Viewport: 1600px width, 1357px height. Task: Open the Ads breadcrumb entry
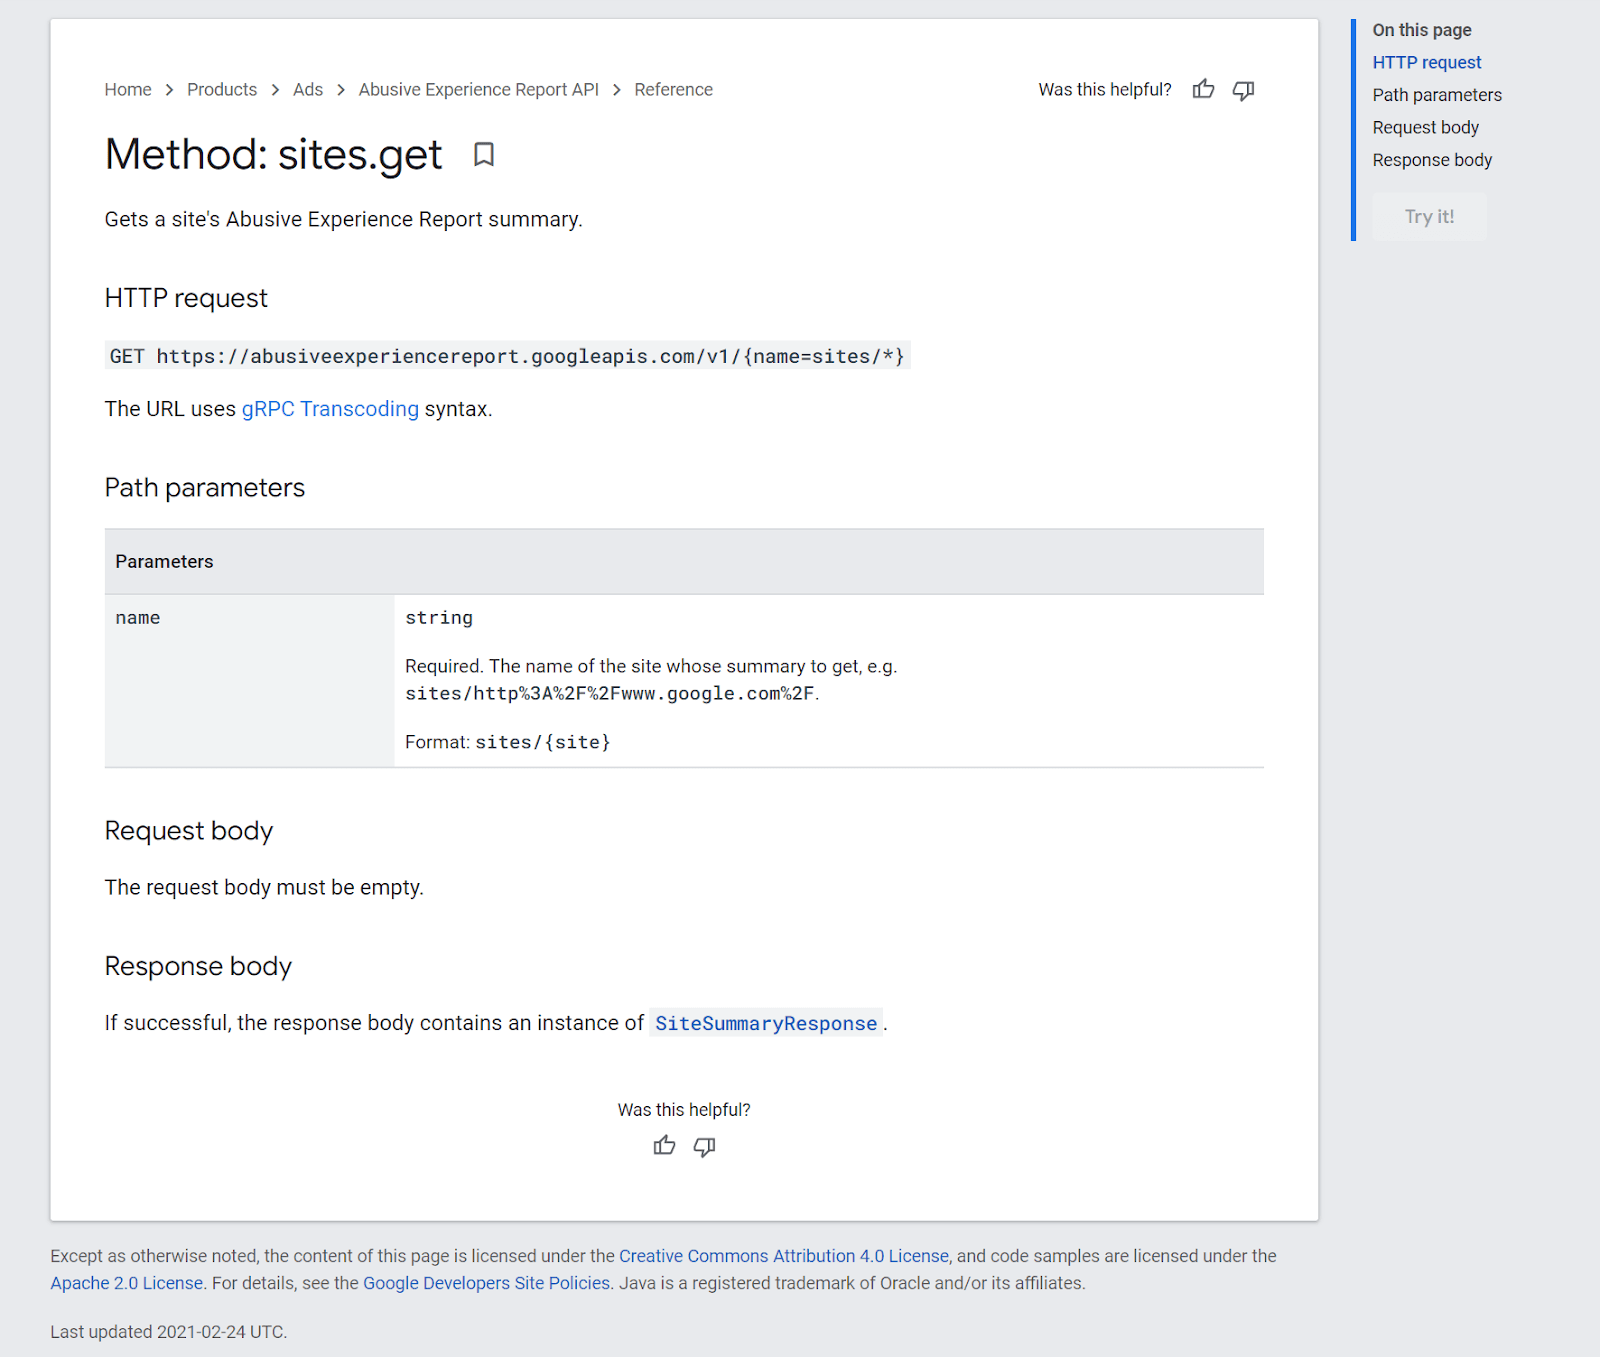[307, 89]
